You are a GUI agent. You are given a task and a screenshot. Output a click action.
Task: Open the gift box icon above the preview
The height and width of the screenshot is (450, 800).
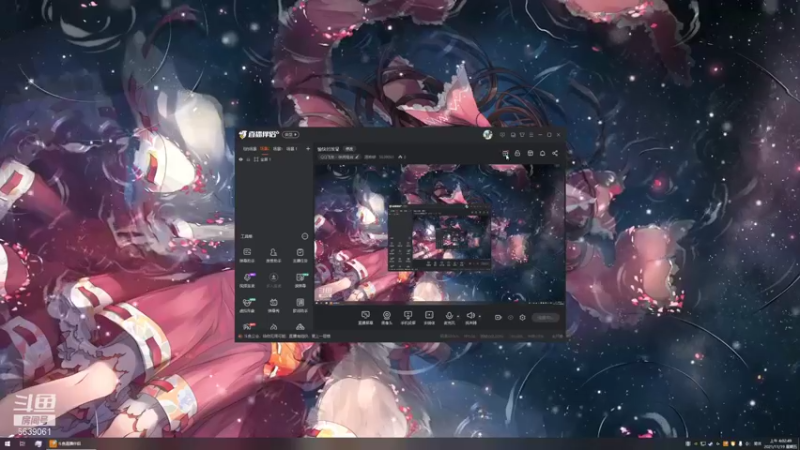530,153
